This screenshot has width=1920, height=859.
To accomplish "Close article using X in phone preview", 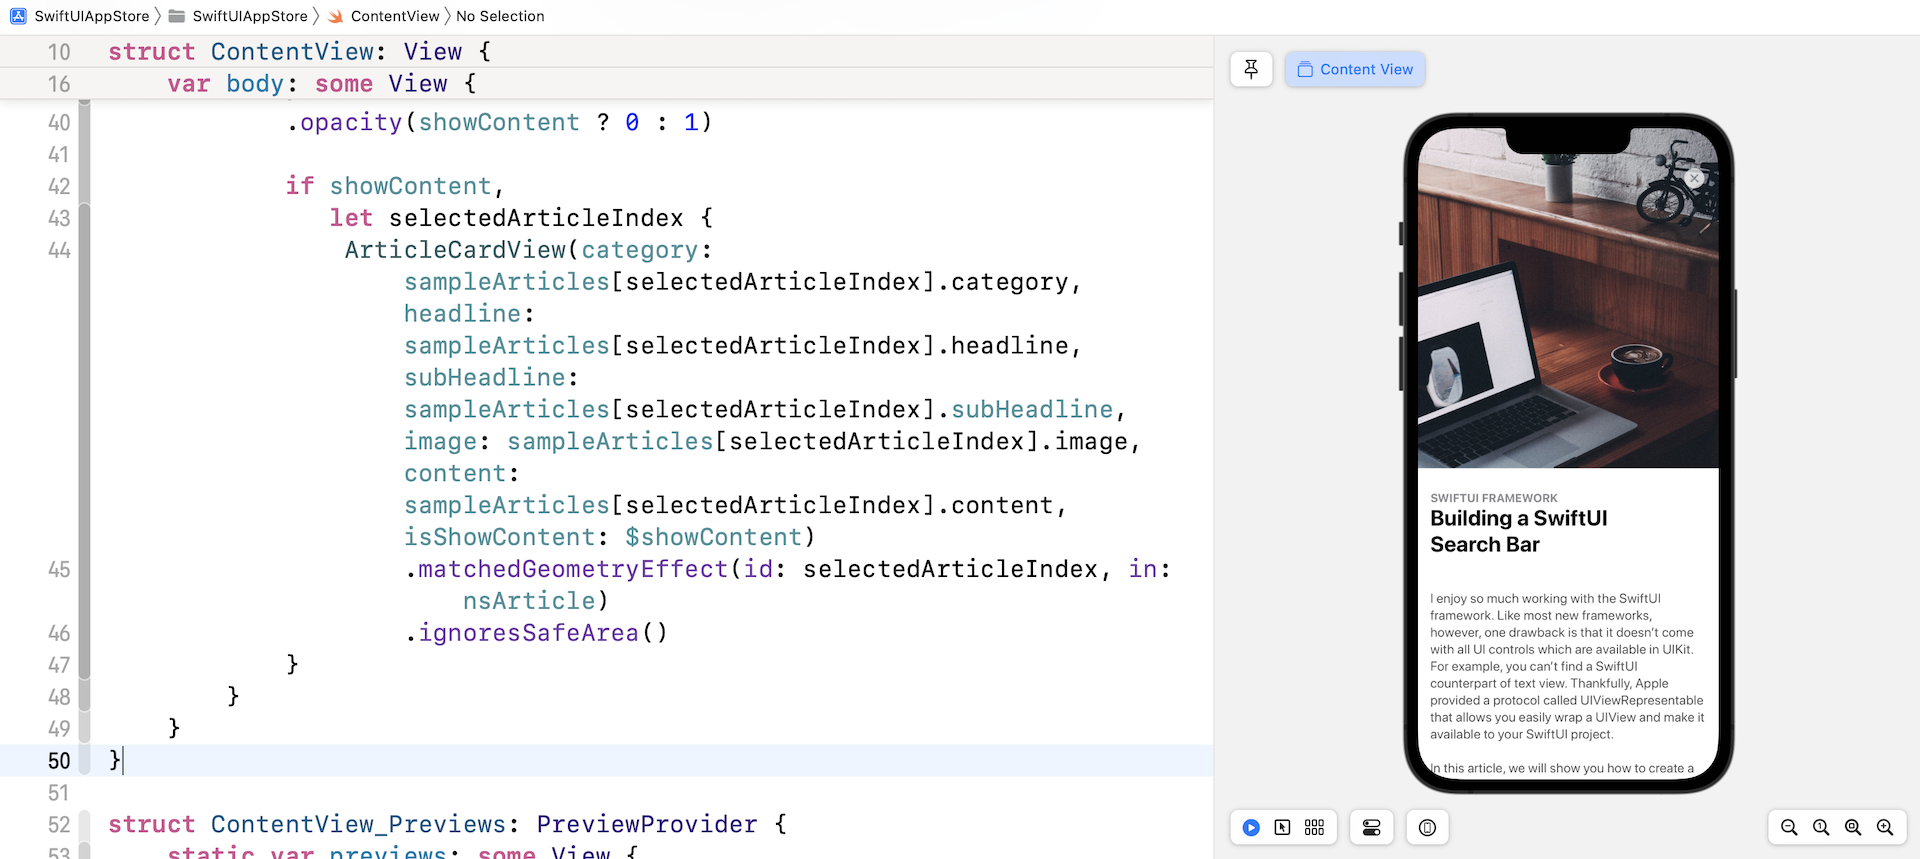I will [x=1694, y=178].
